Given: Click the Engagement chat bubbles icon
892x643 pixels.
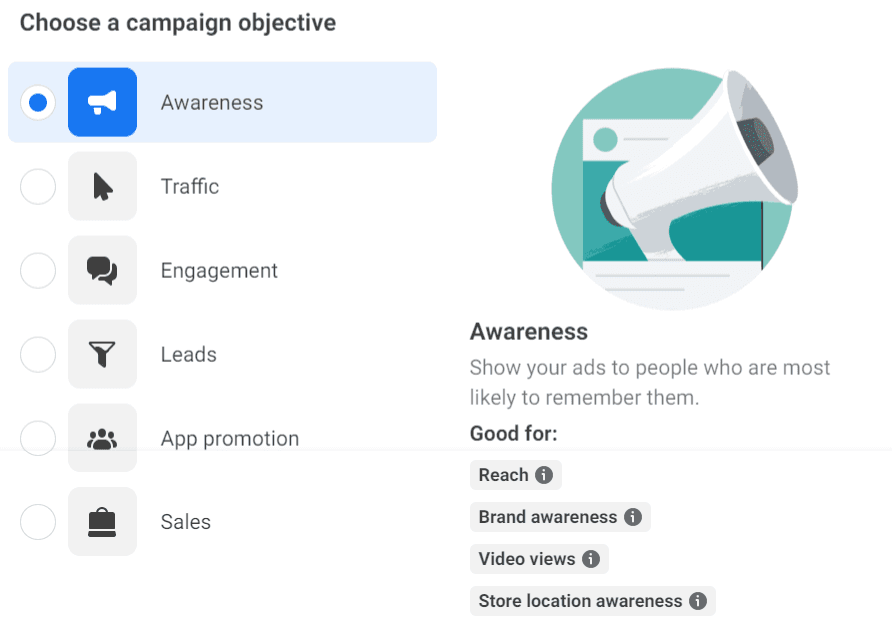Looking at the screenshot, I should coord(102,270).
